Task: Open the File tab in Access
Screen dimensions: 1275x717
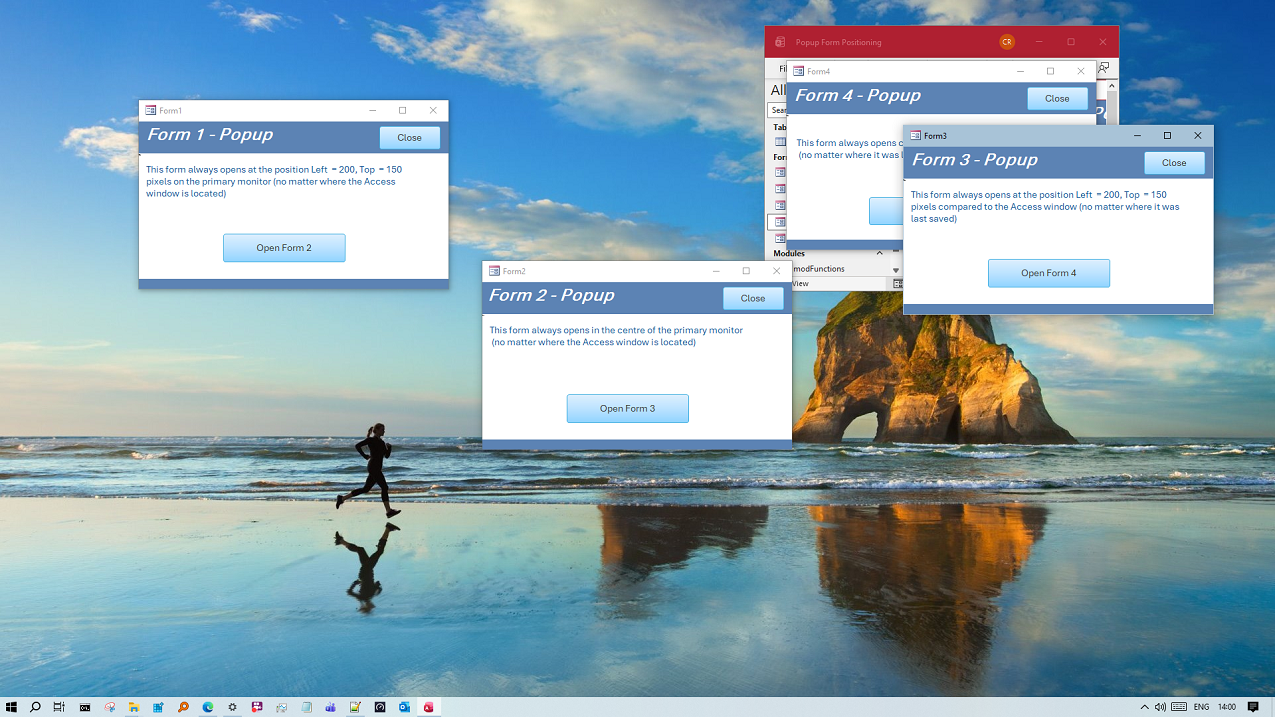Action: [782, 69]
